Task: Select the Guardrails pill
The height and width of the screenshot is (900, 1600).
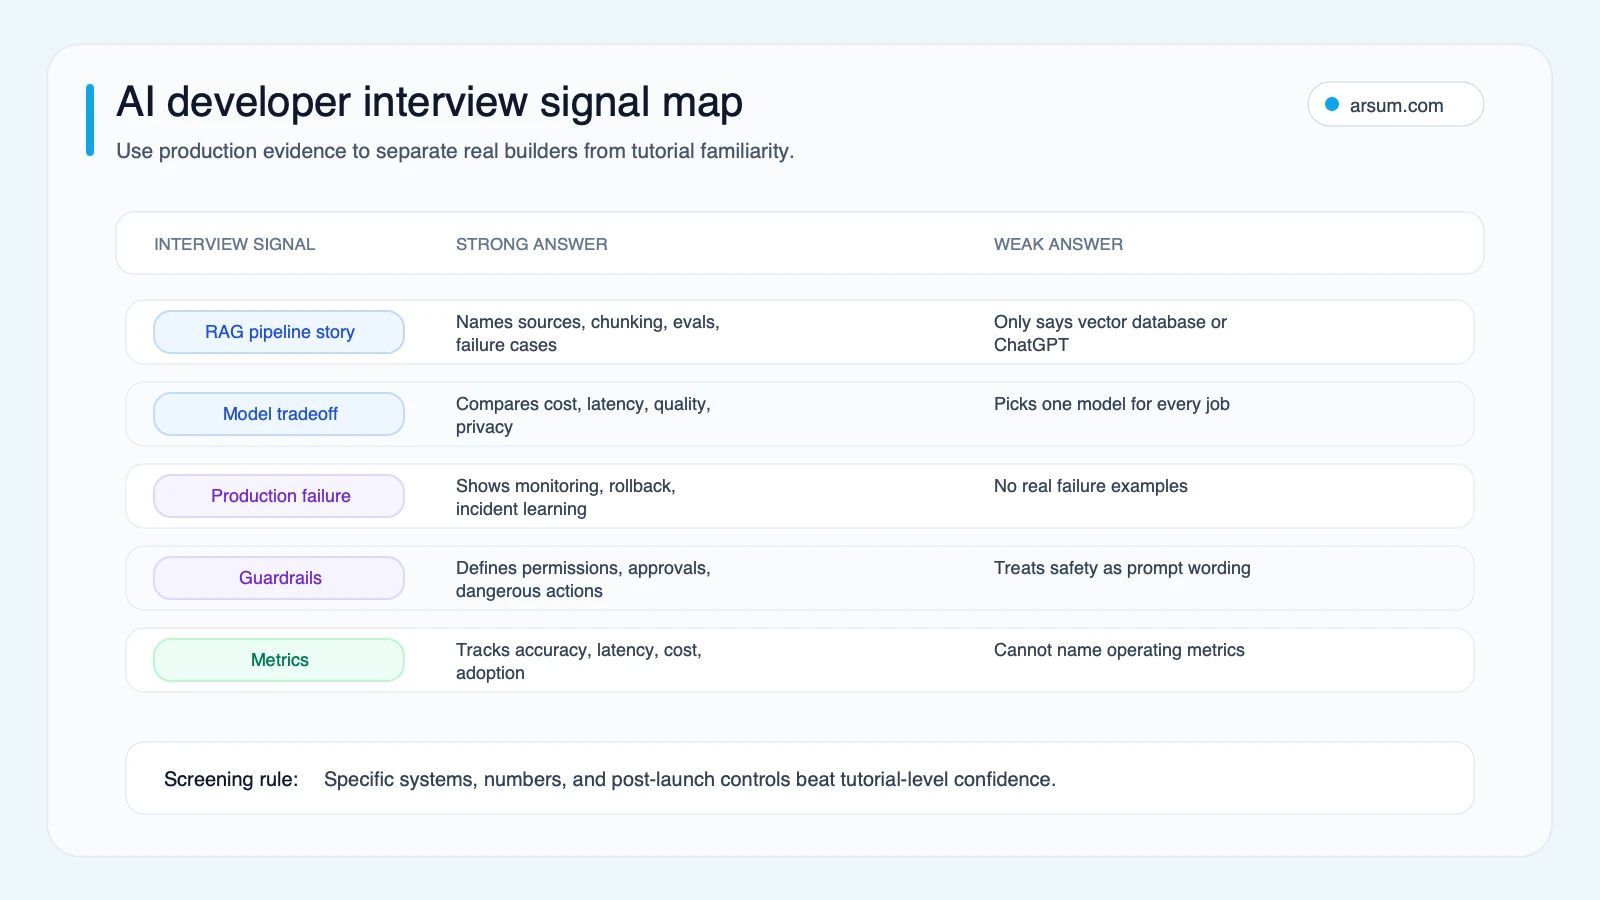Action: tap(279, 578)
